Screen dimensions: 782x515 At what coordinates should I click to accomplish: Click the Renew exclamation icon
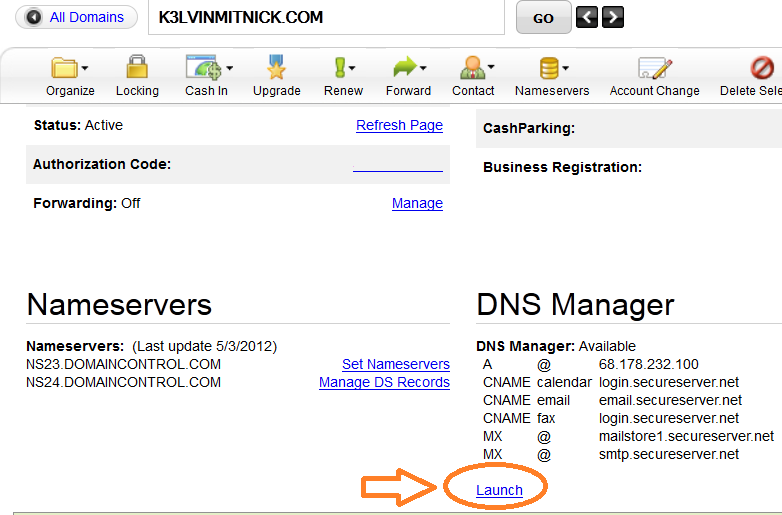pyautogui.click(x=340, y=68)
